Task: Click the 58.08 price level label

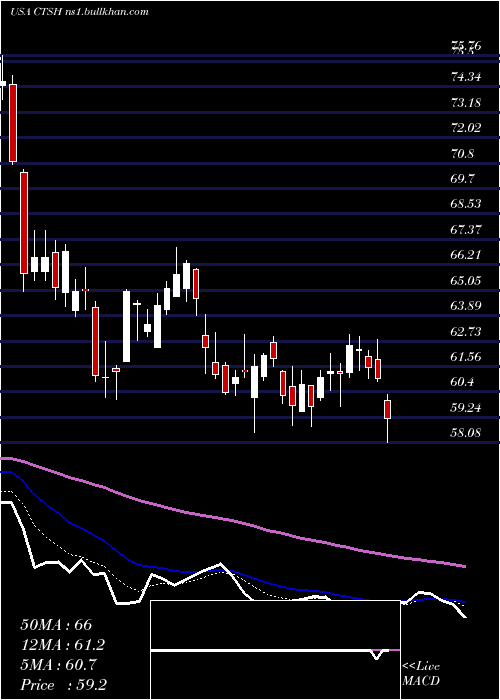Action: pyautogui.click(x=467, y=433)
